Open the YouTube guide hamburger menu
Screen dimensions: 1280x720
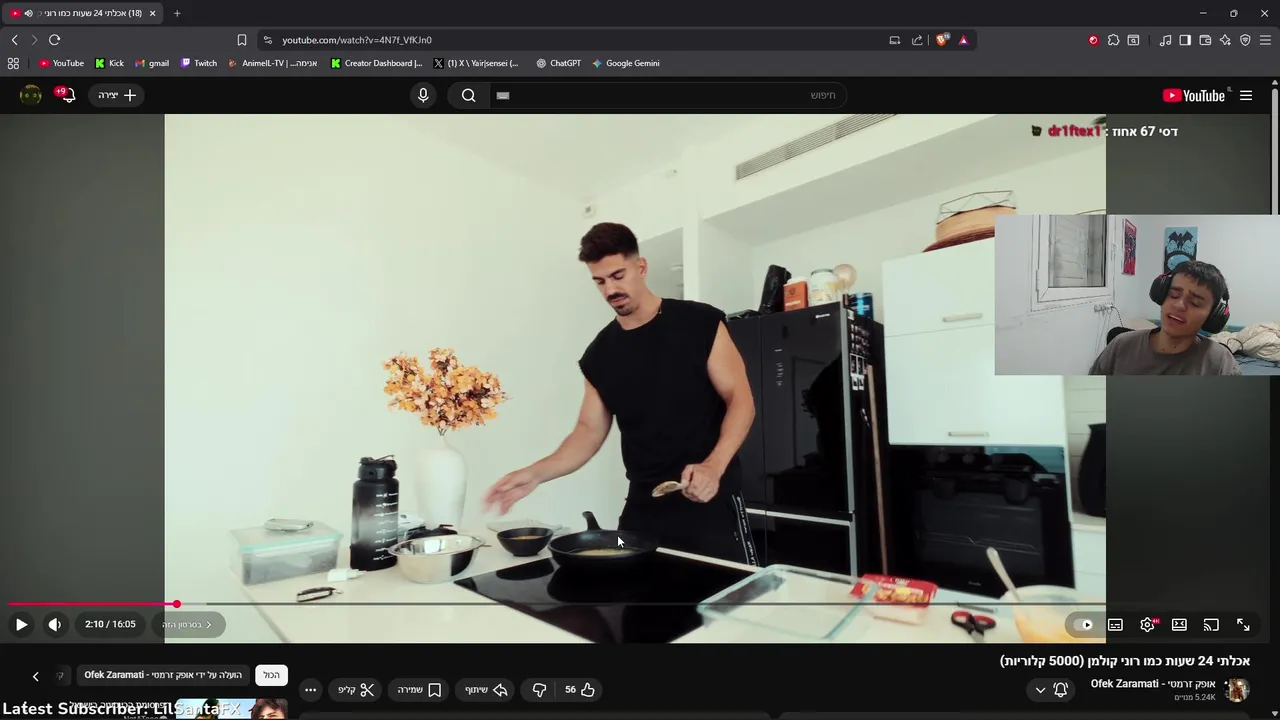pyautogui.click(x=1246, y=95)
